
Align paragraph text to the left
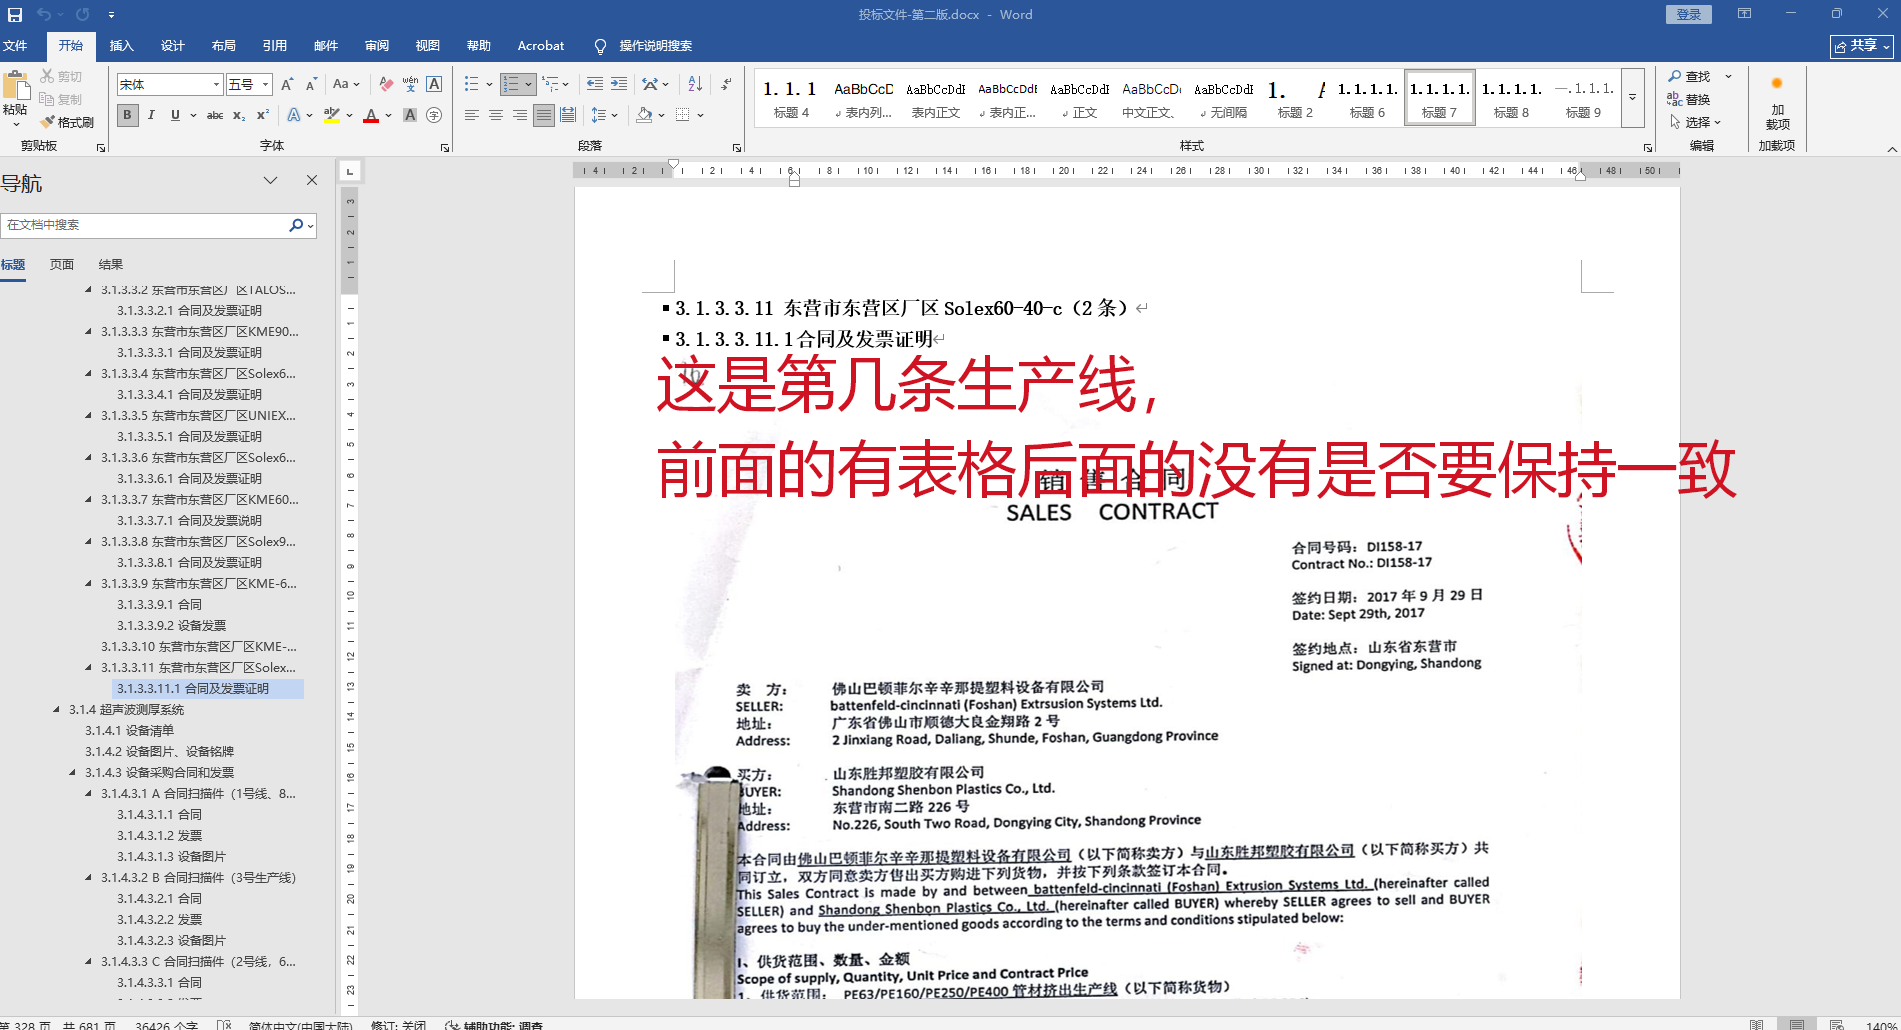coord(472,115)
